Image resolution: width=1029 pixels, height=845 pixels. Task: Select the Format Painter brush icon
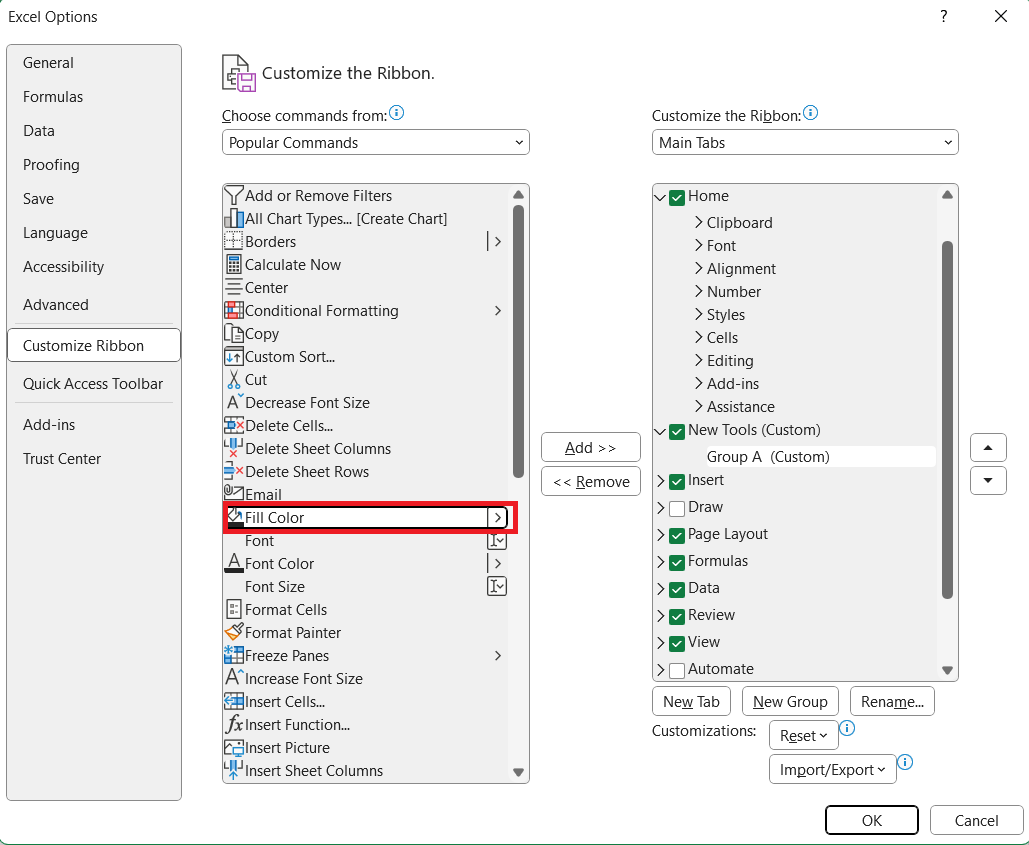[x=234, y=632]
